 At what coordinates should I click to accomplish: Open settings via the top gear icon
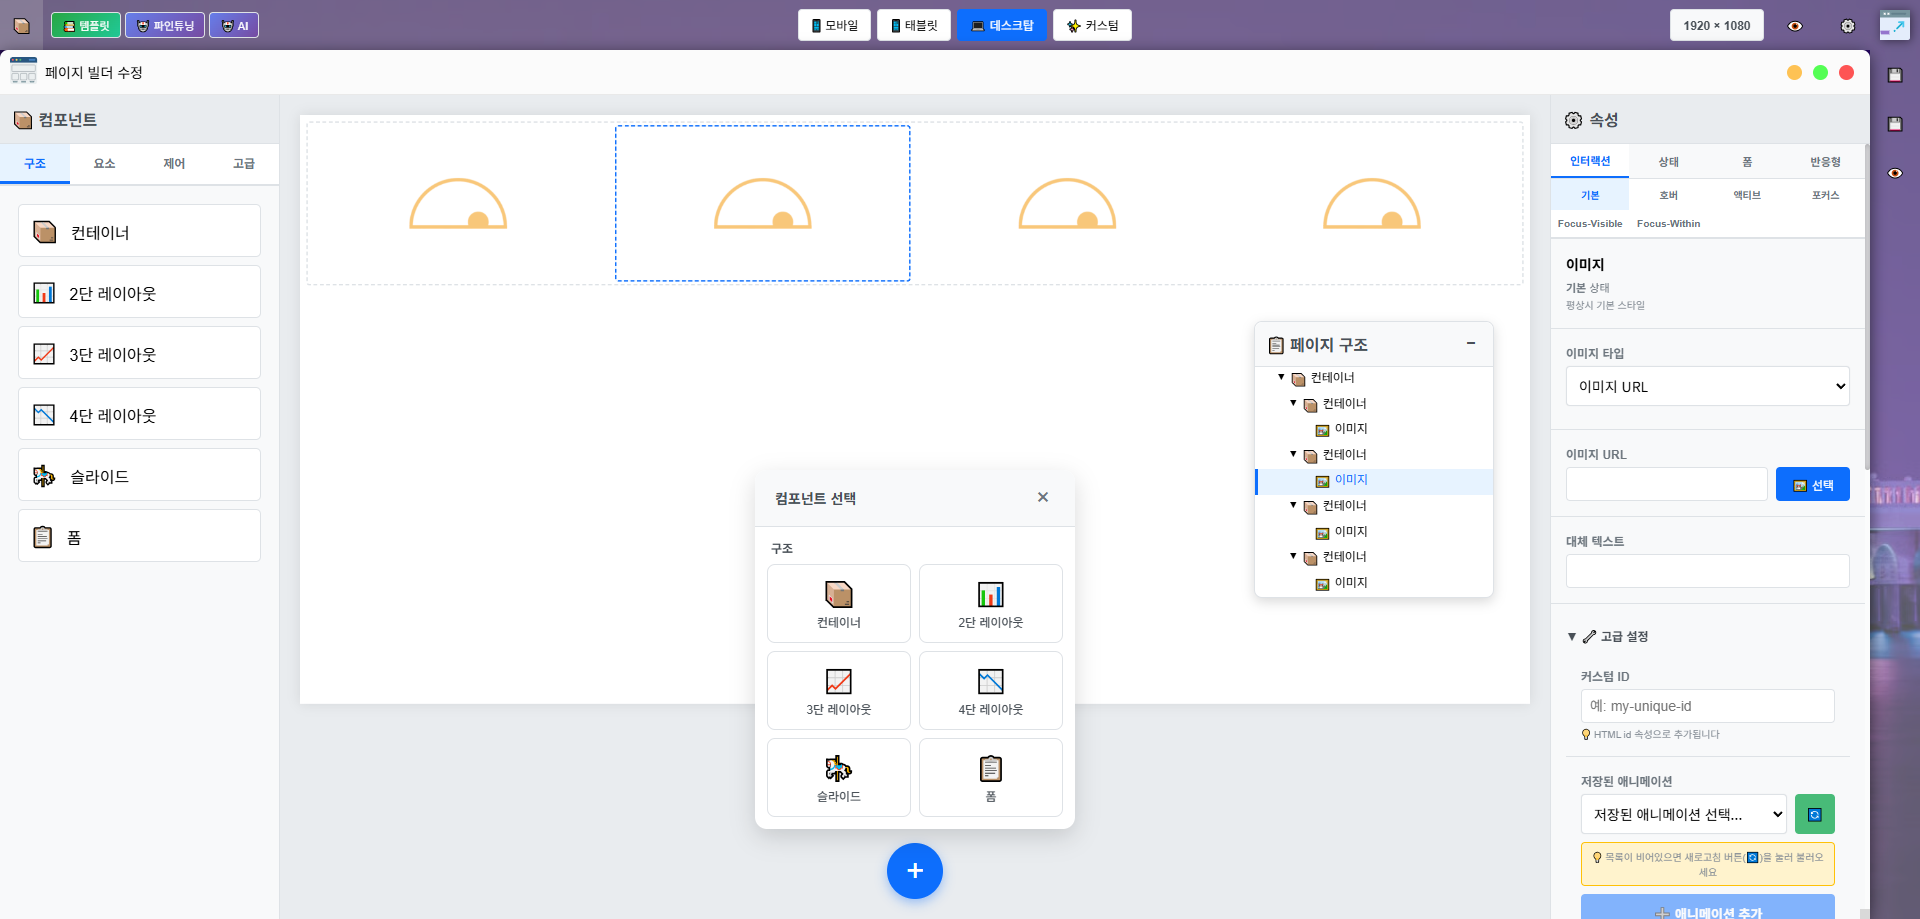click(x=1847, y=26)
